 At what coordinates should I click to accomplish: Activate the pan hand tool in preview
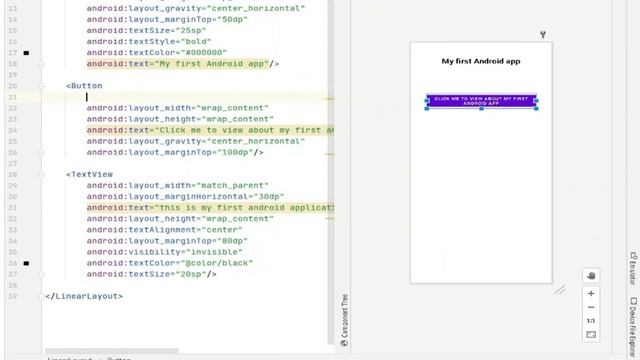[591, 276]
